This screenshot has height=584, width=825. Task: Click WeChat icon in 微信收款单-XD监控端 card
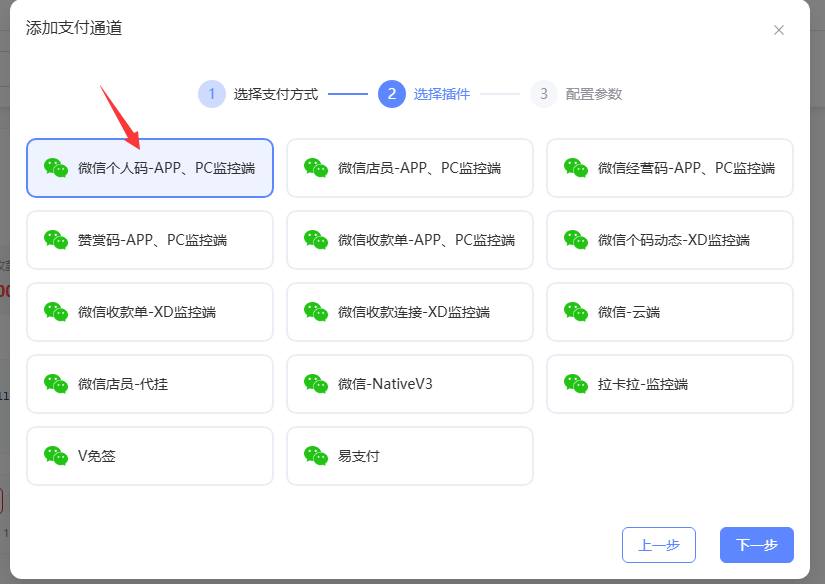click(56, 312)
